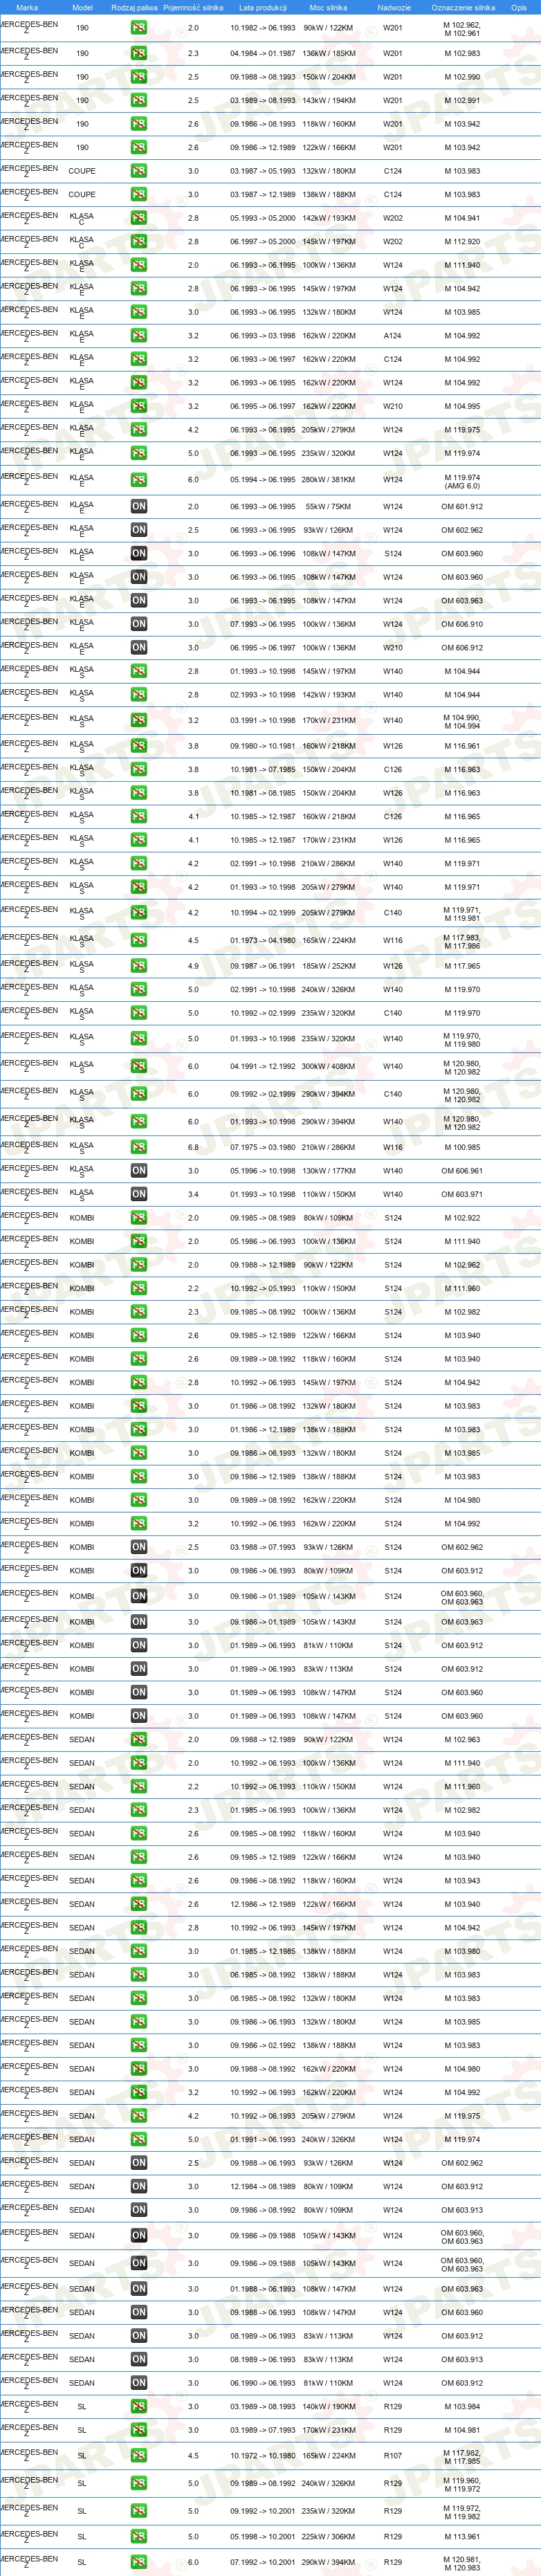Select the Moc silnika column header
The height and width of the screenshot is (2576, 541).
click(x=329, y=7)
